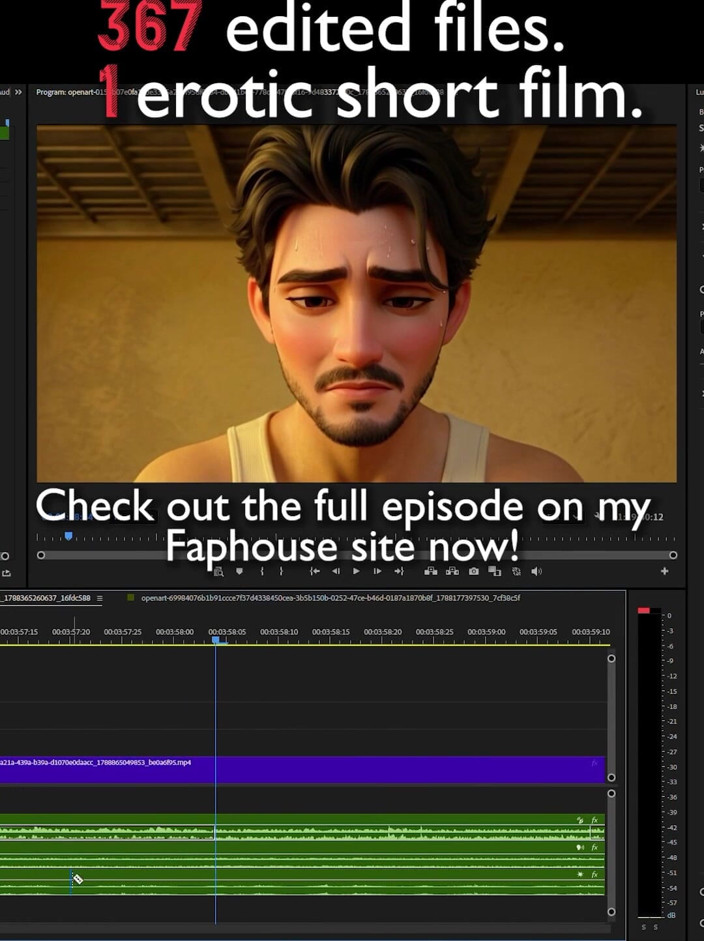This screenshot has width=704, height=941.
Task: Click the left solo S button under audio meters
Action: 644,927
